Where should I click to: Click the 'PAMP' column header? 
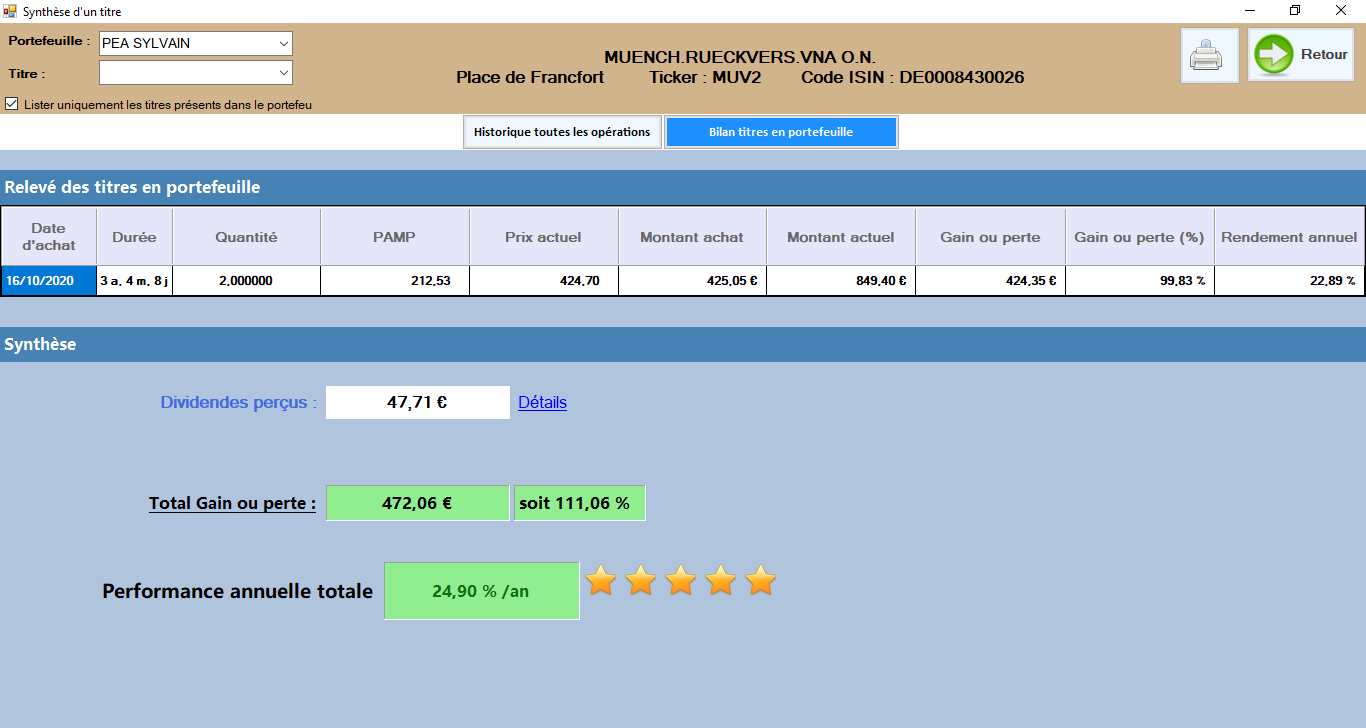[395, 237]
